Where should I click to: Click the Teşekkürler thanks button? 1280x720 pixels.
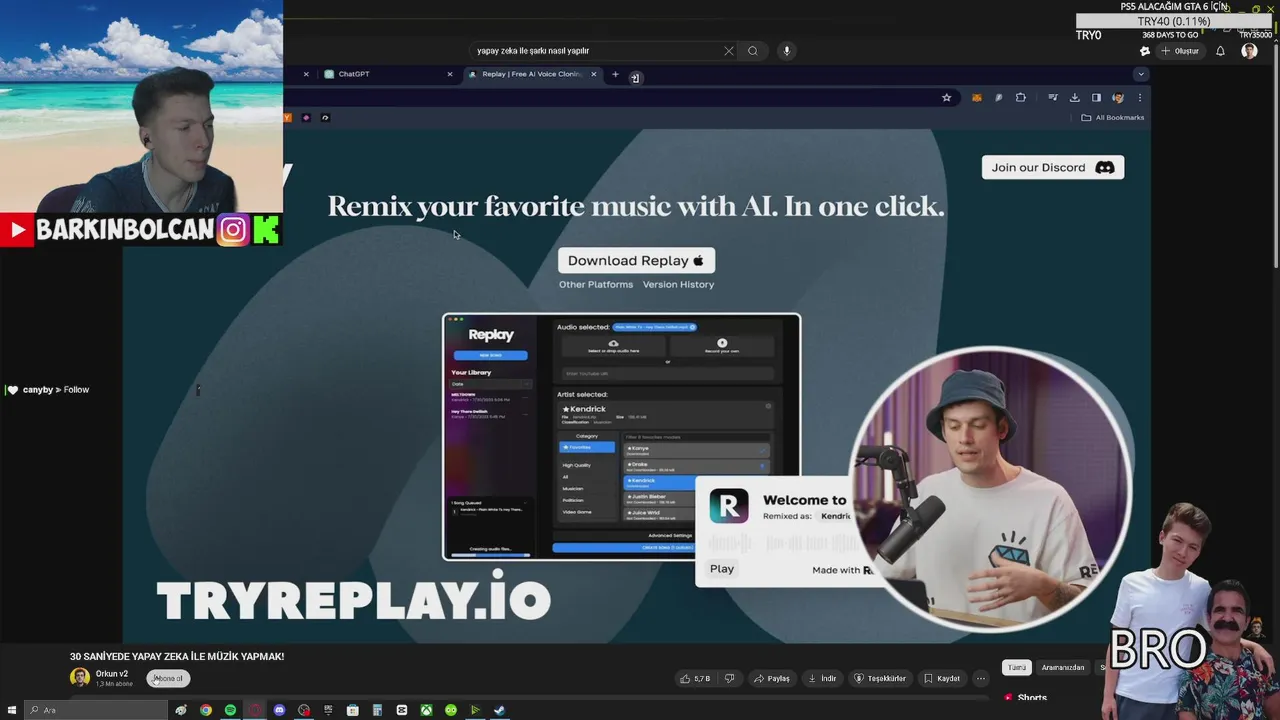(880, 678)
